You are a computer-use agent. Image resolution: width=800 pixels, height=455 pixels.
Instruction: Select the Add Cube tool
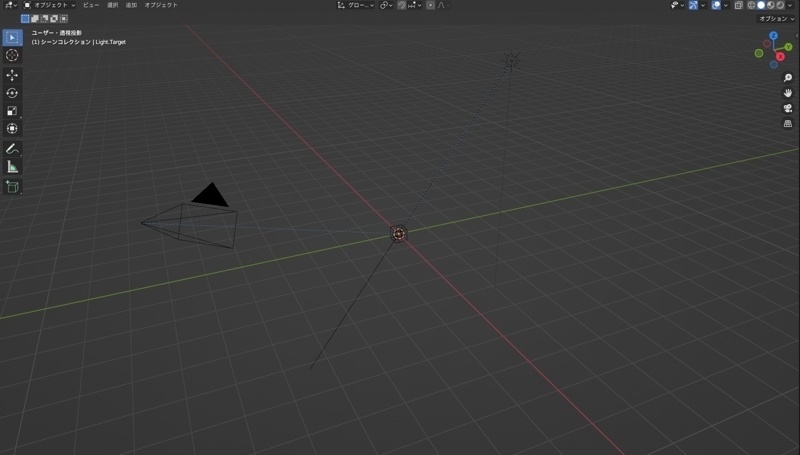coord(12,187)
